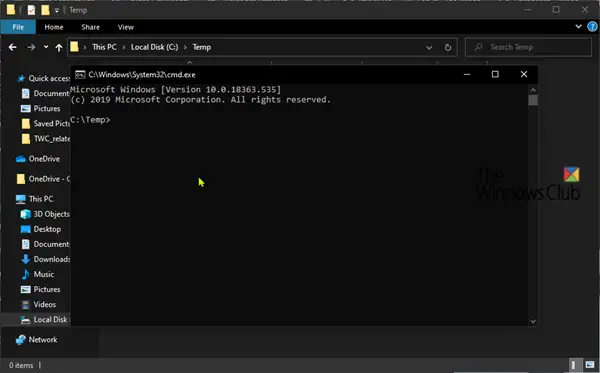This screenshot has height=373, width=600.
Task: Open Desktop in sidebar
Action: coord(41,229)
